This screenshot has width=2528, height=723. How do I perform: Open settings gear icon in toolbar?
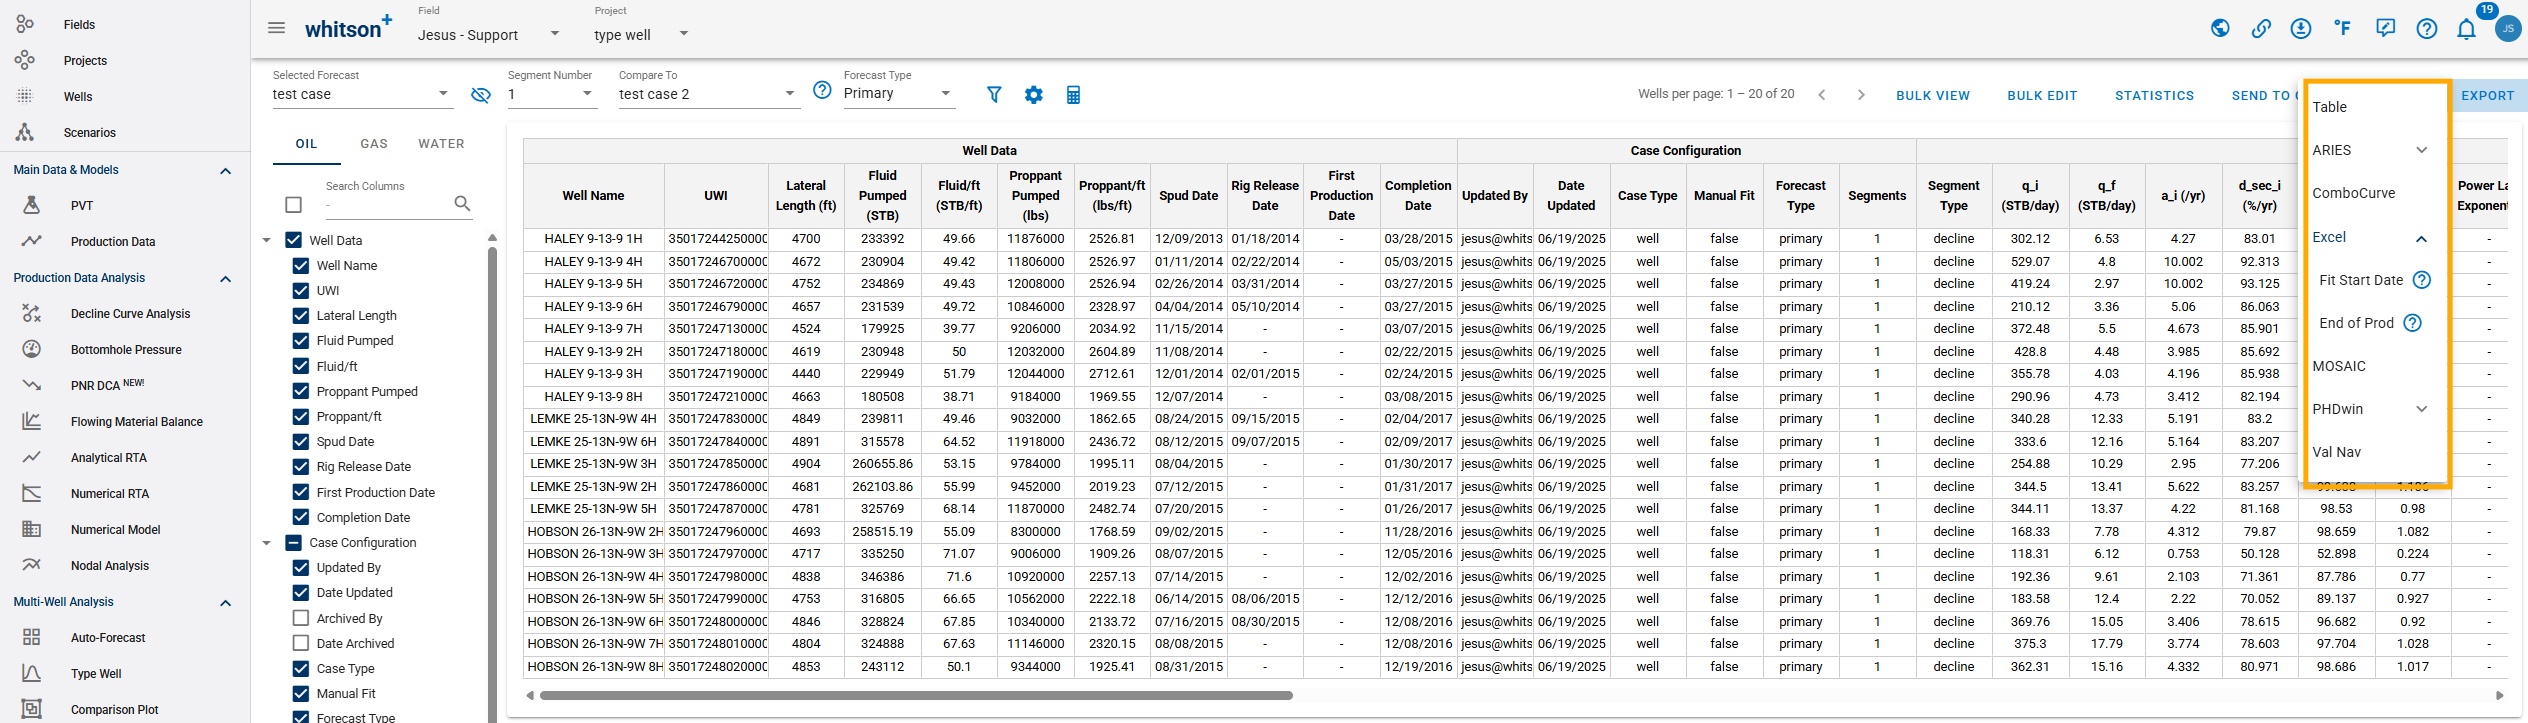1034,94
